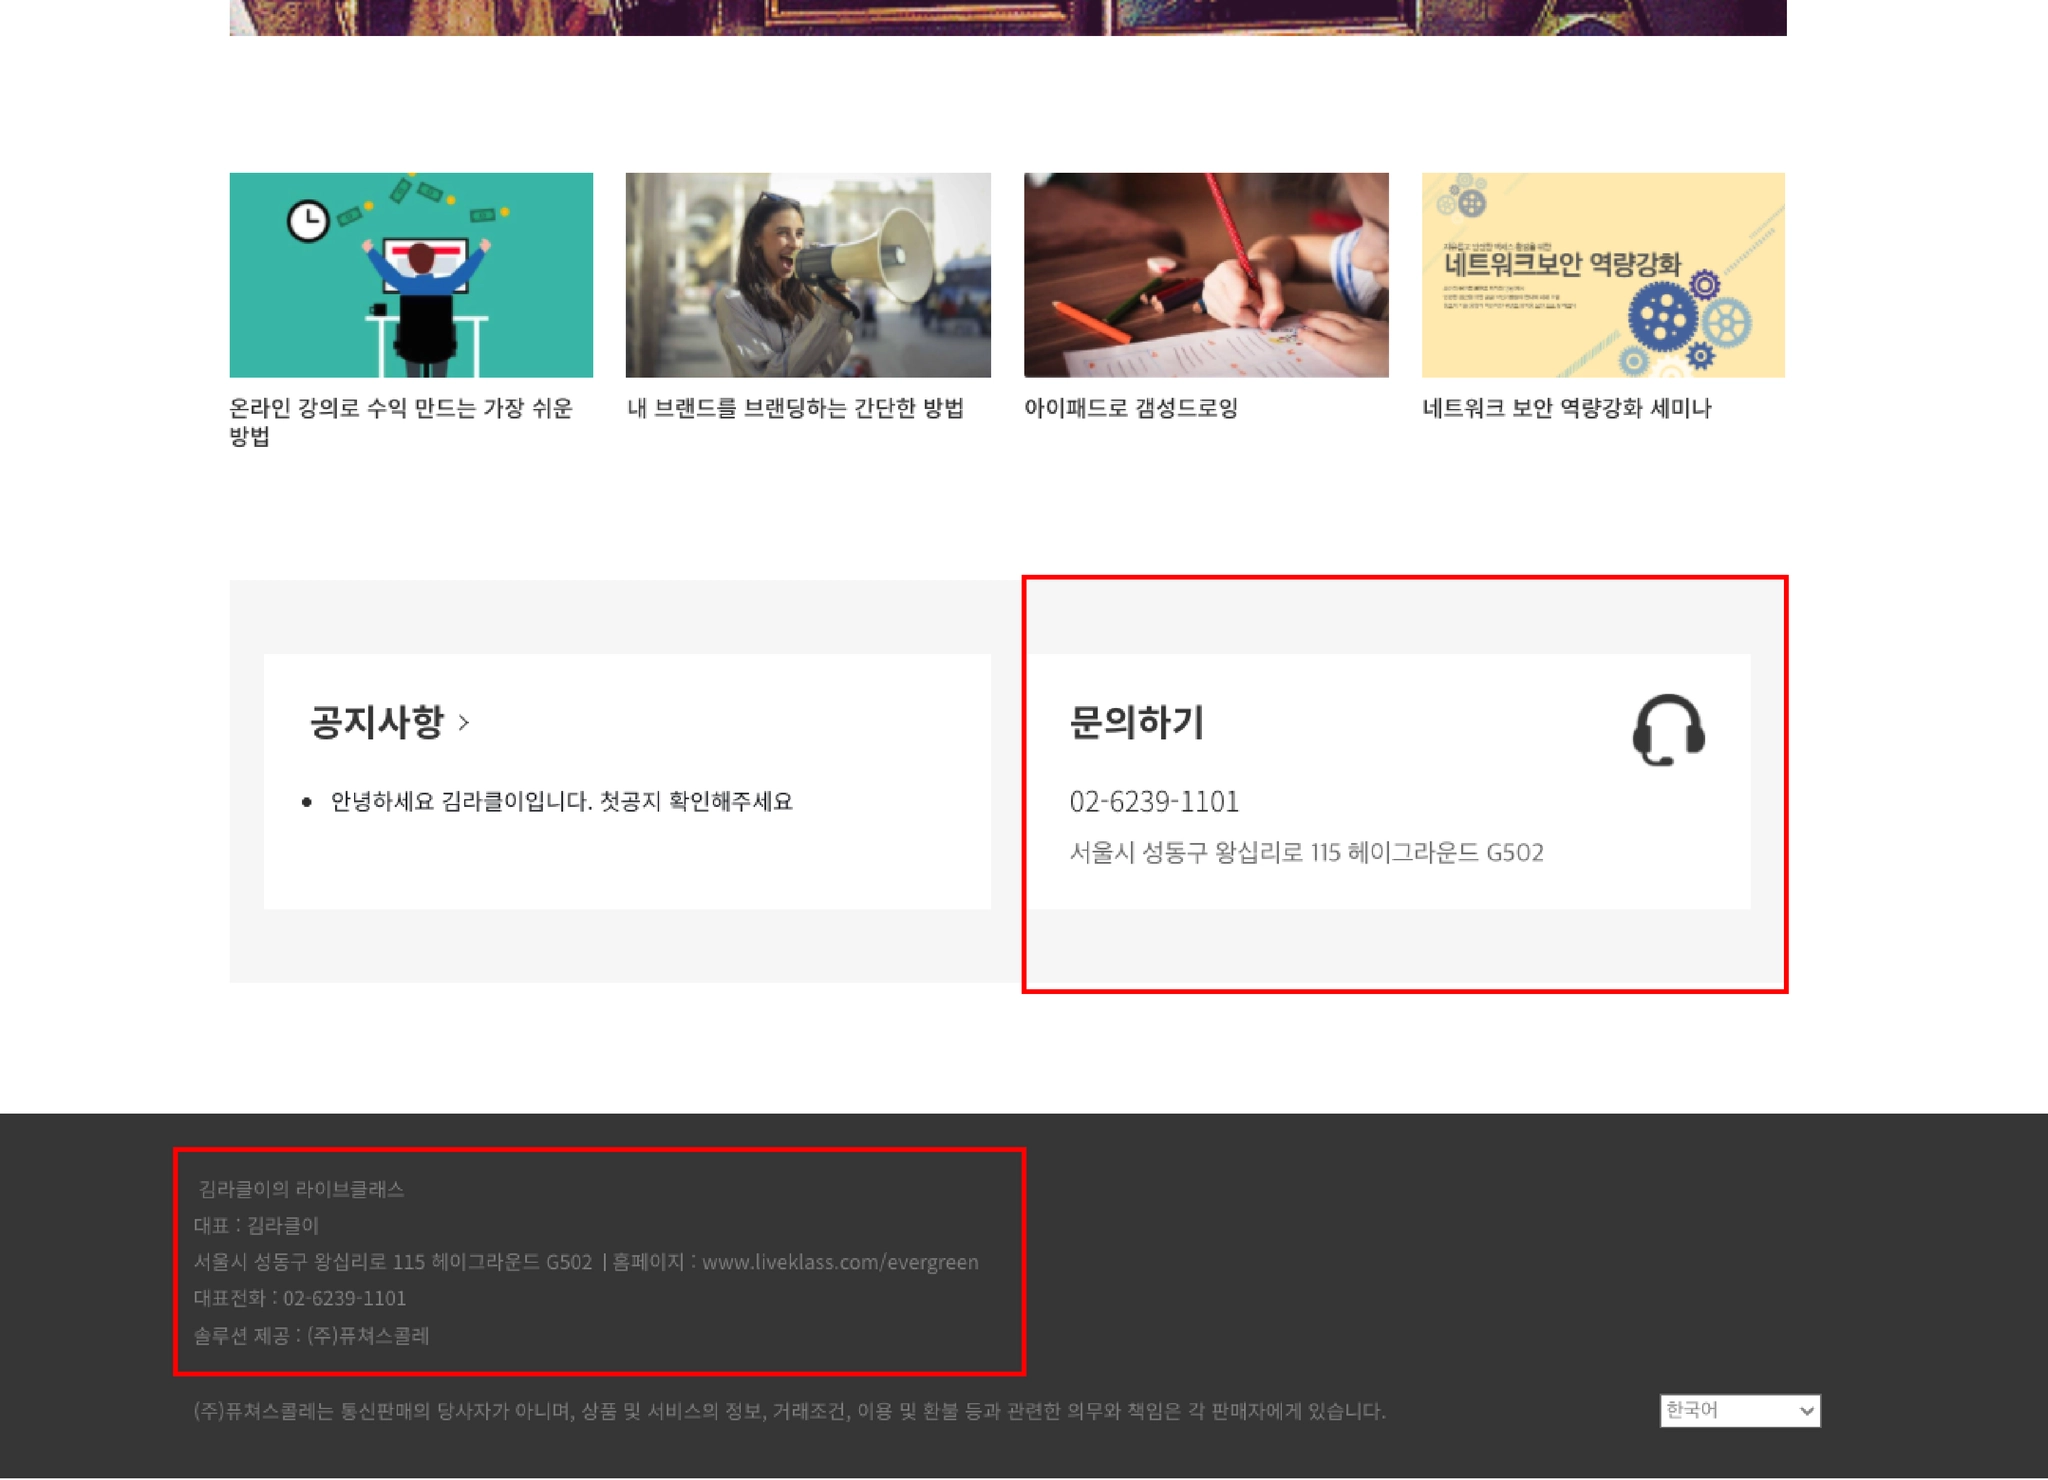Click the title 아이패드로 감성드로잉

[1131, 408]
